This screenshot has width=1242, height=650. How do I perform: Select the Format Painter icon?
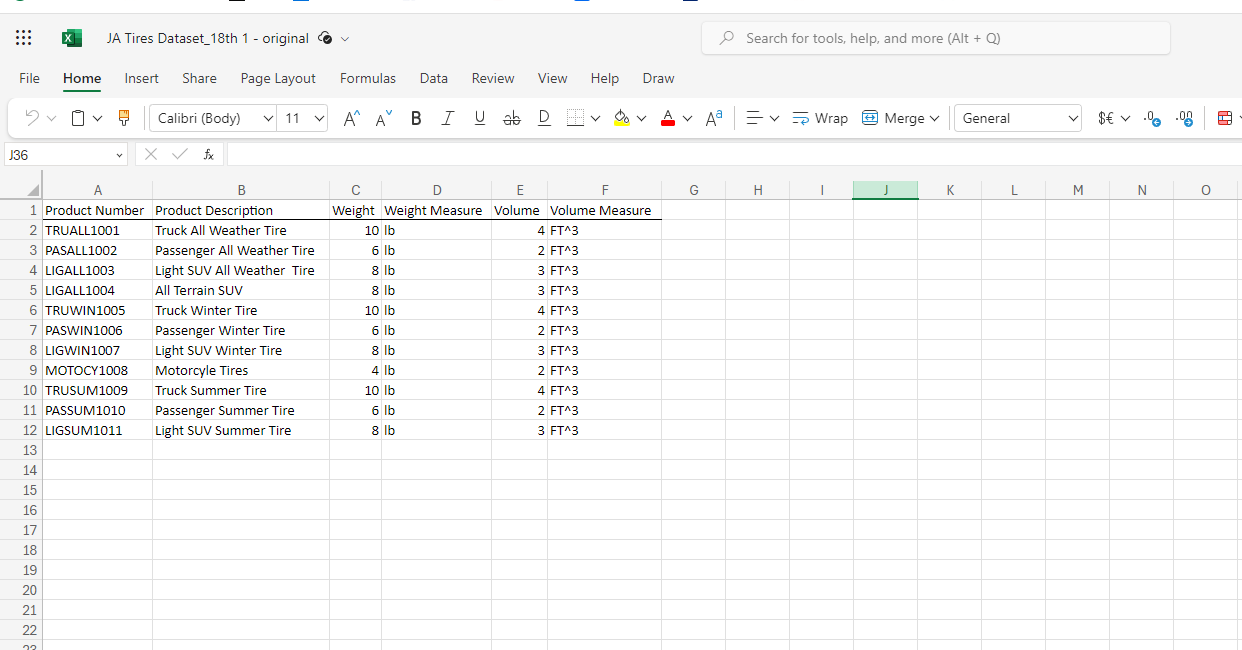point(124,118)
